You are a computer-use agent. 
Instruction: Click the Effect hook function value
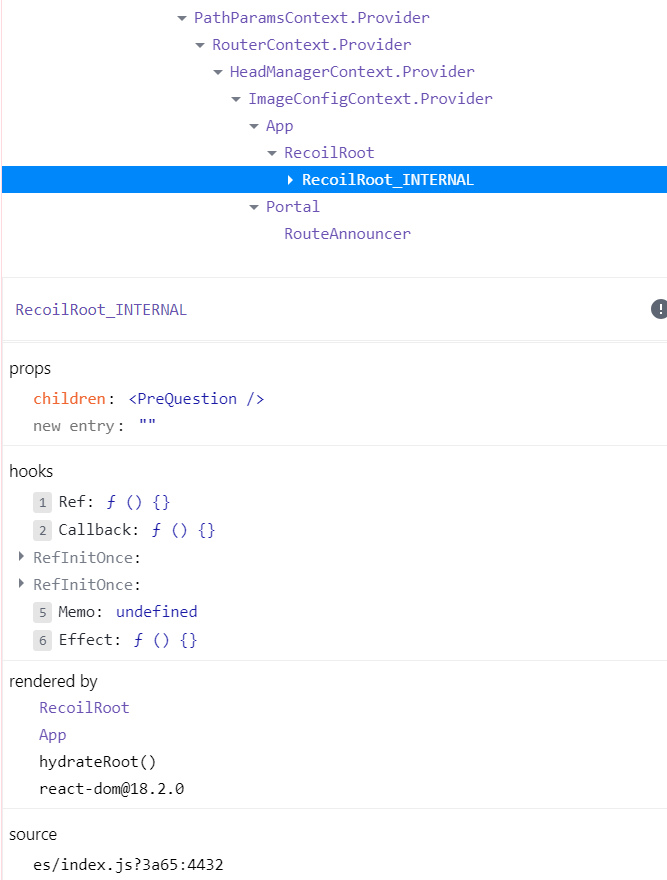[165, 640]
